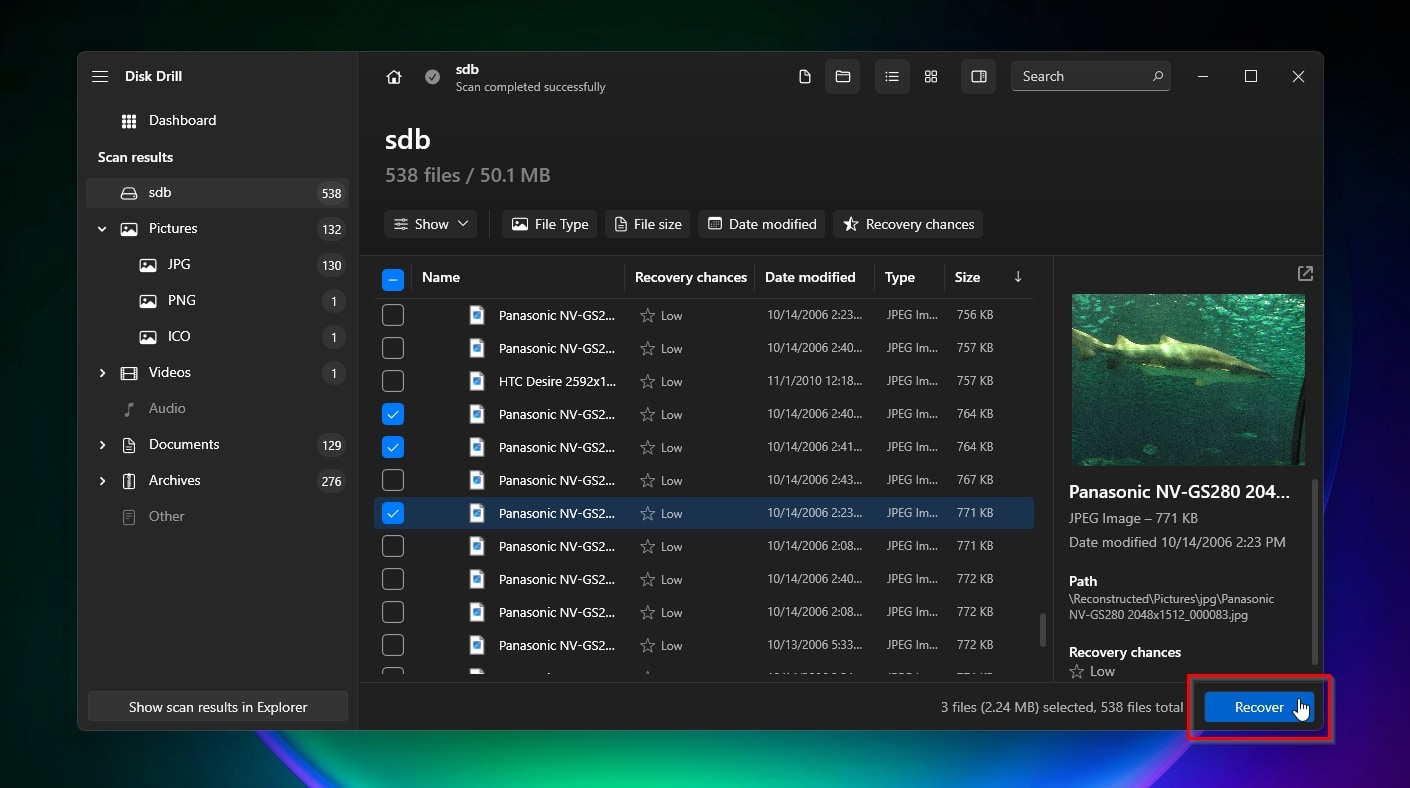1410x788 pixels.
Task: Select the file view icon
Action: click(805, 77)
